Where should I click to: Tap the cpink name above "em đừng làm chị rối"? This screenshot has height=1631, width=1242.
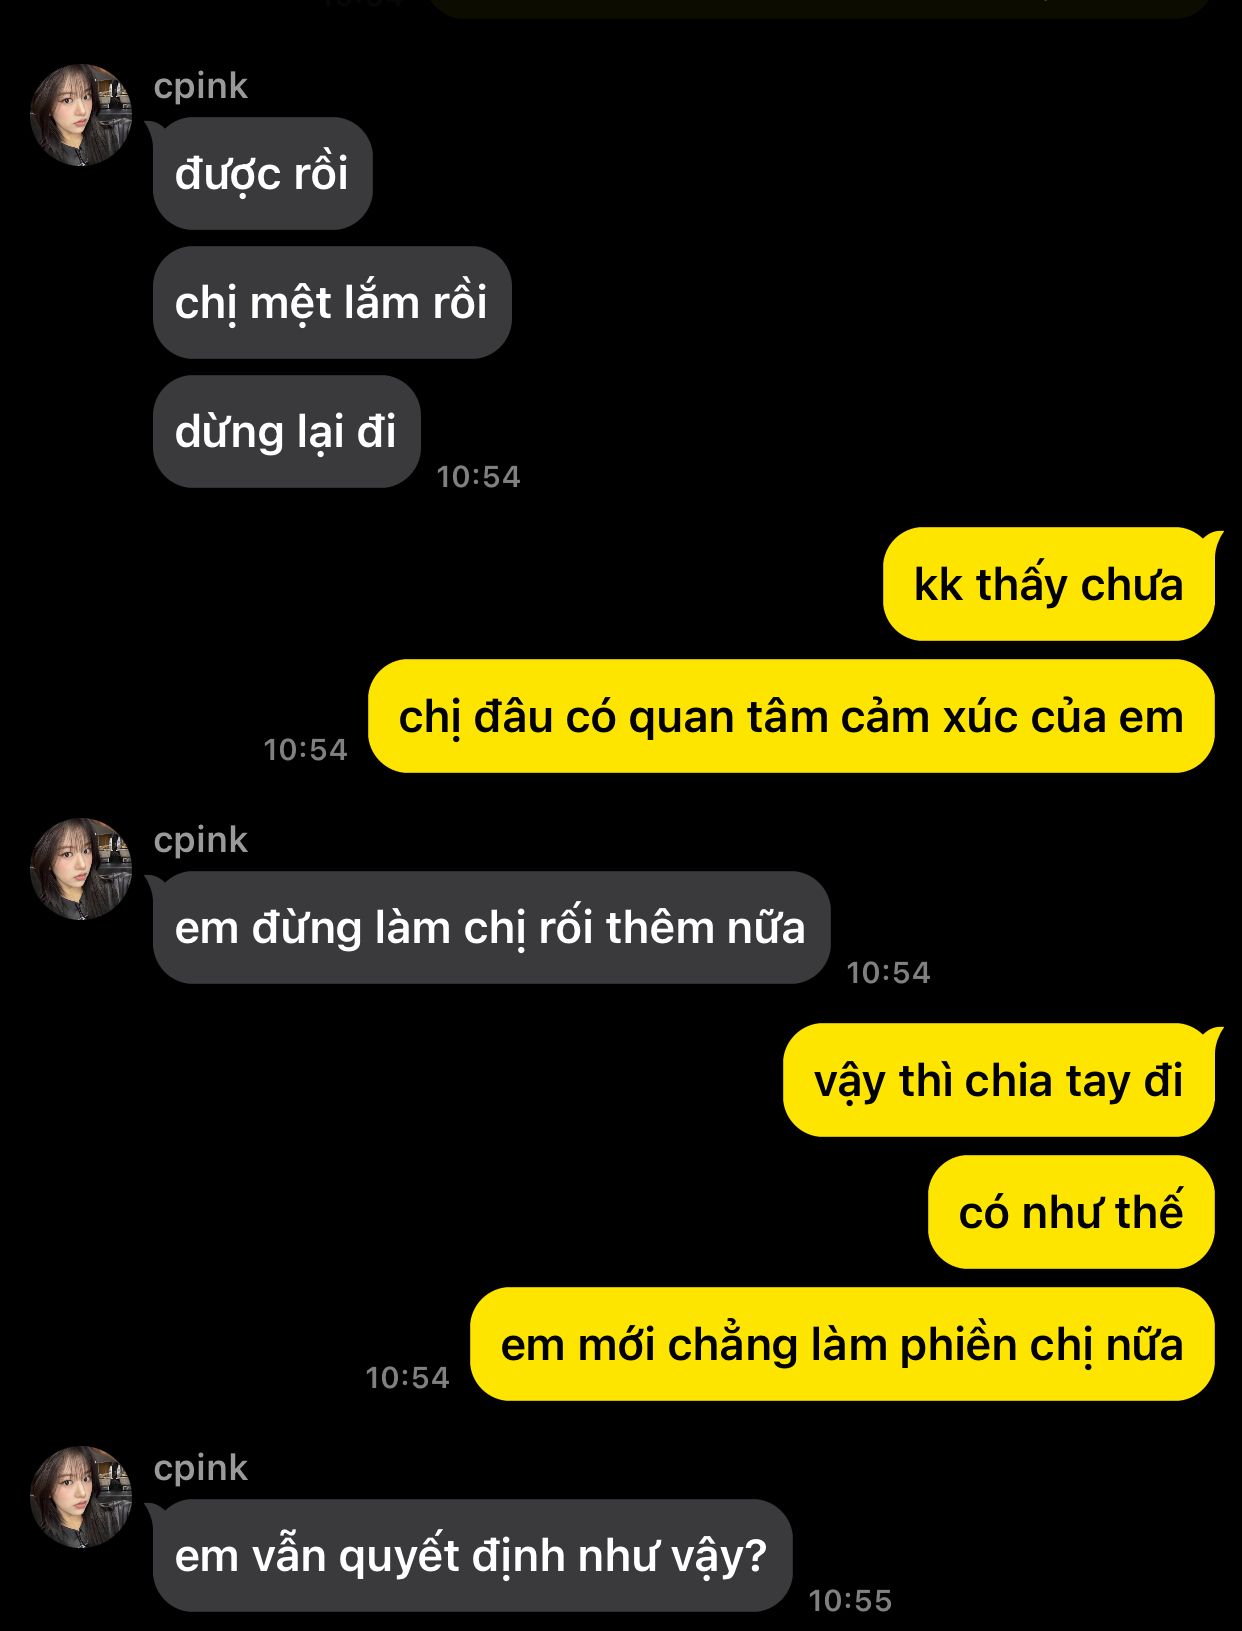(x=200, y=841)
